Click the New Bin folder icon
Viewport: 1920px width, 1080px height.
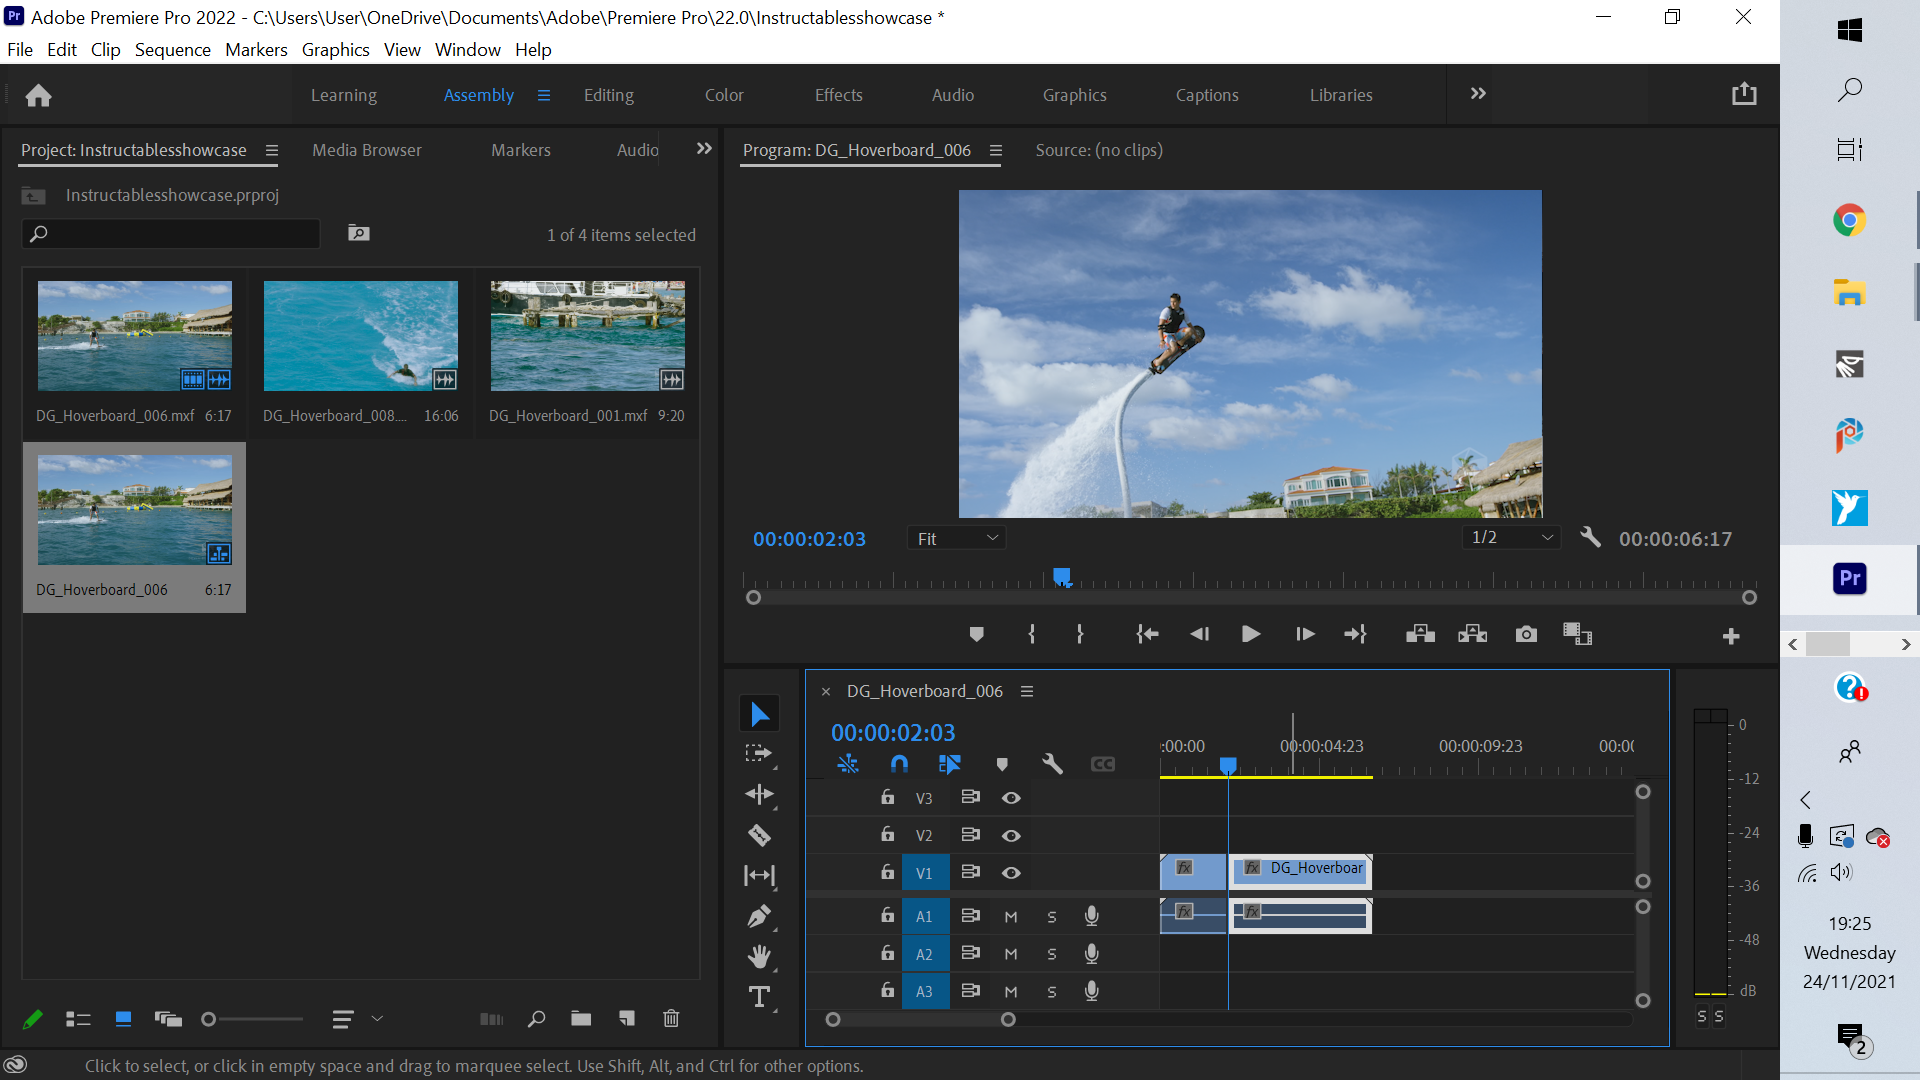click(581, 1019)
